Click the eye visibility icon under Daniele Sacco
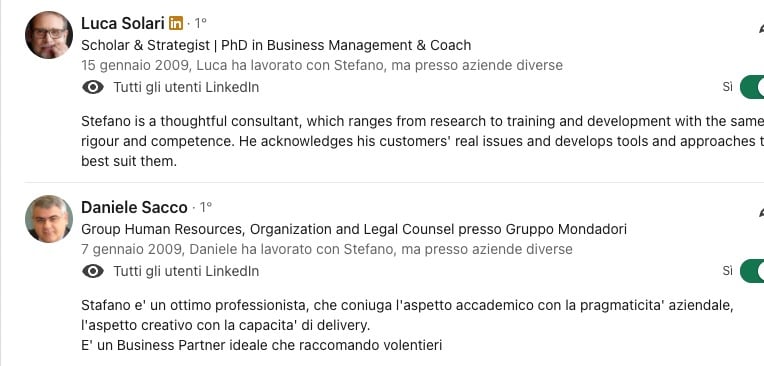The width and height of the screenshot is (764, 366). [x=93, y=271]
